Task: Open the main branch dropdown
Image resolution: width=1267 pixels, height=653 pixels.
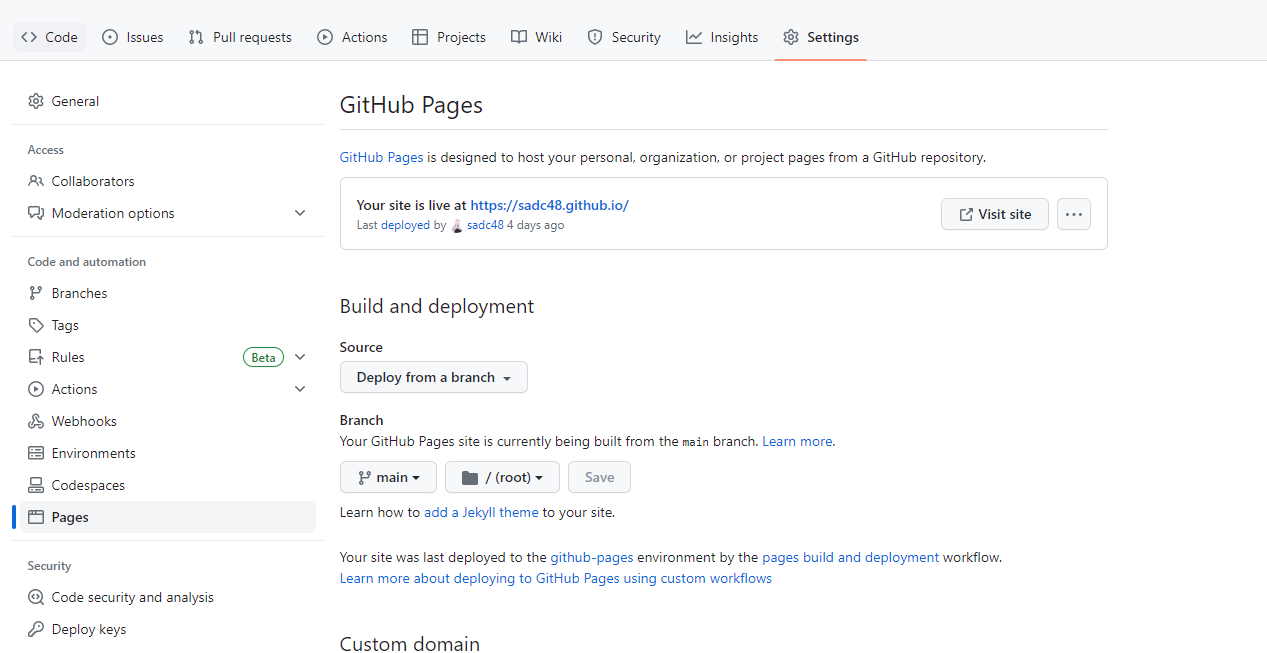Action: [388, 477]
